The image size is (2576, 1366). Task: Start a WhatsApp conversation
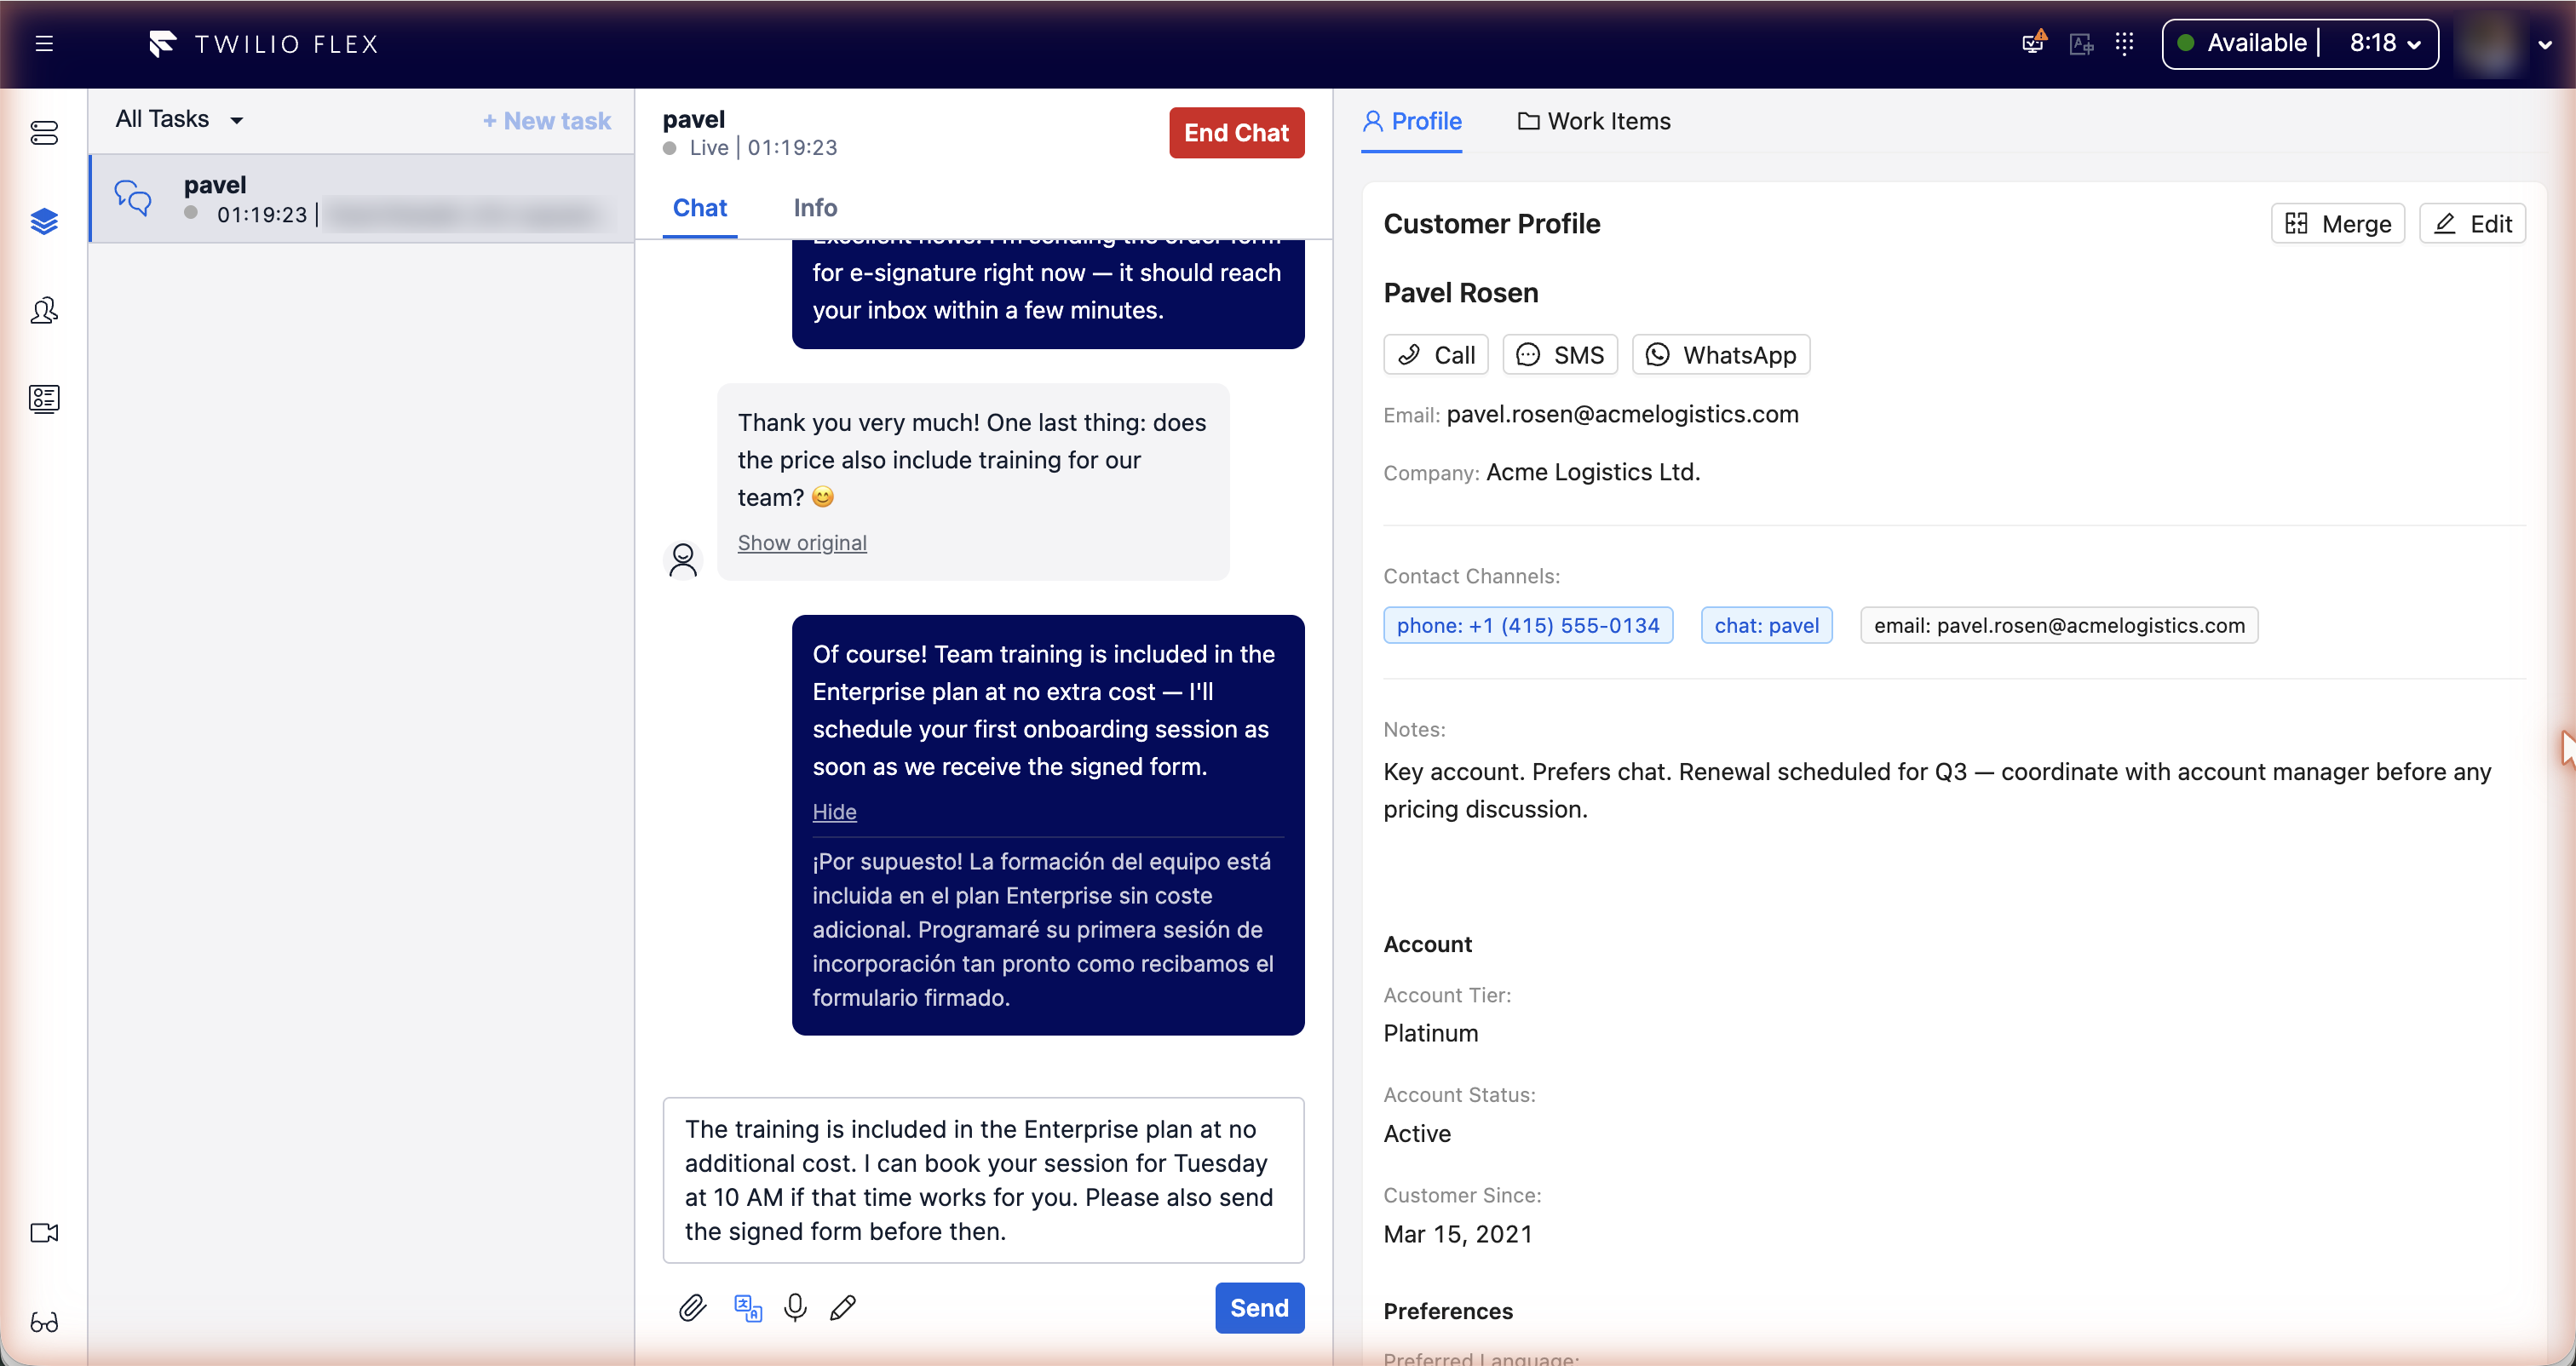click(1721, 354)
